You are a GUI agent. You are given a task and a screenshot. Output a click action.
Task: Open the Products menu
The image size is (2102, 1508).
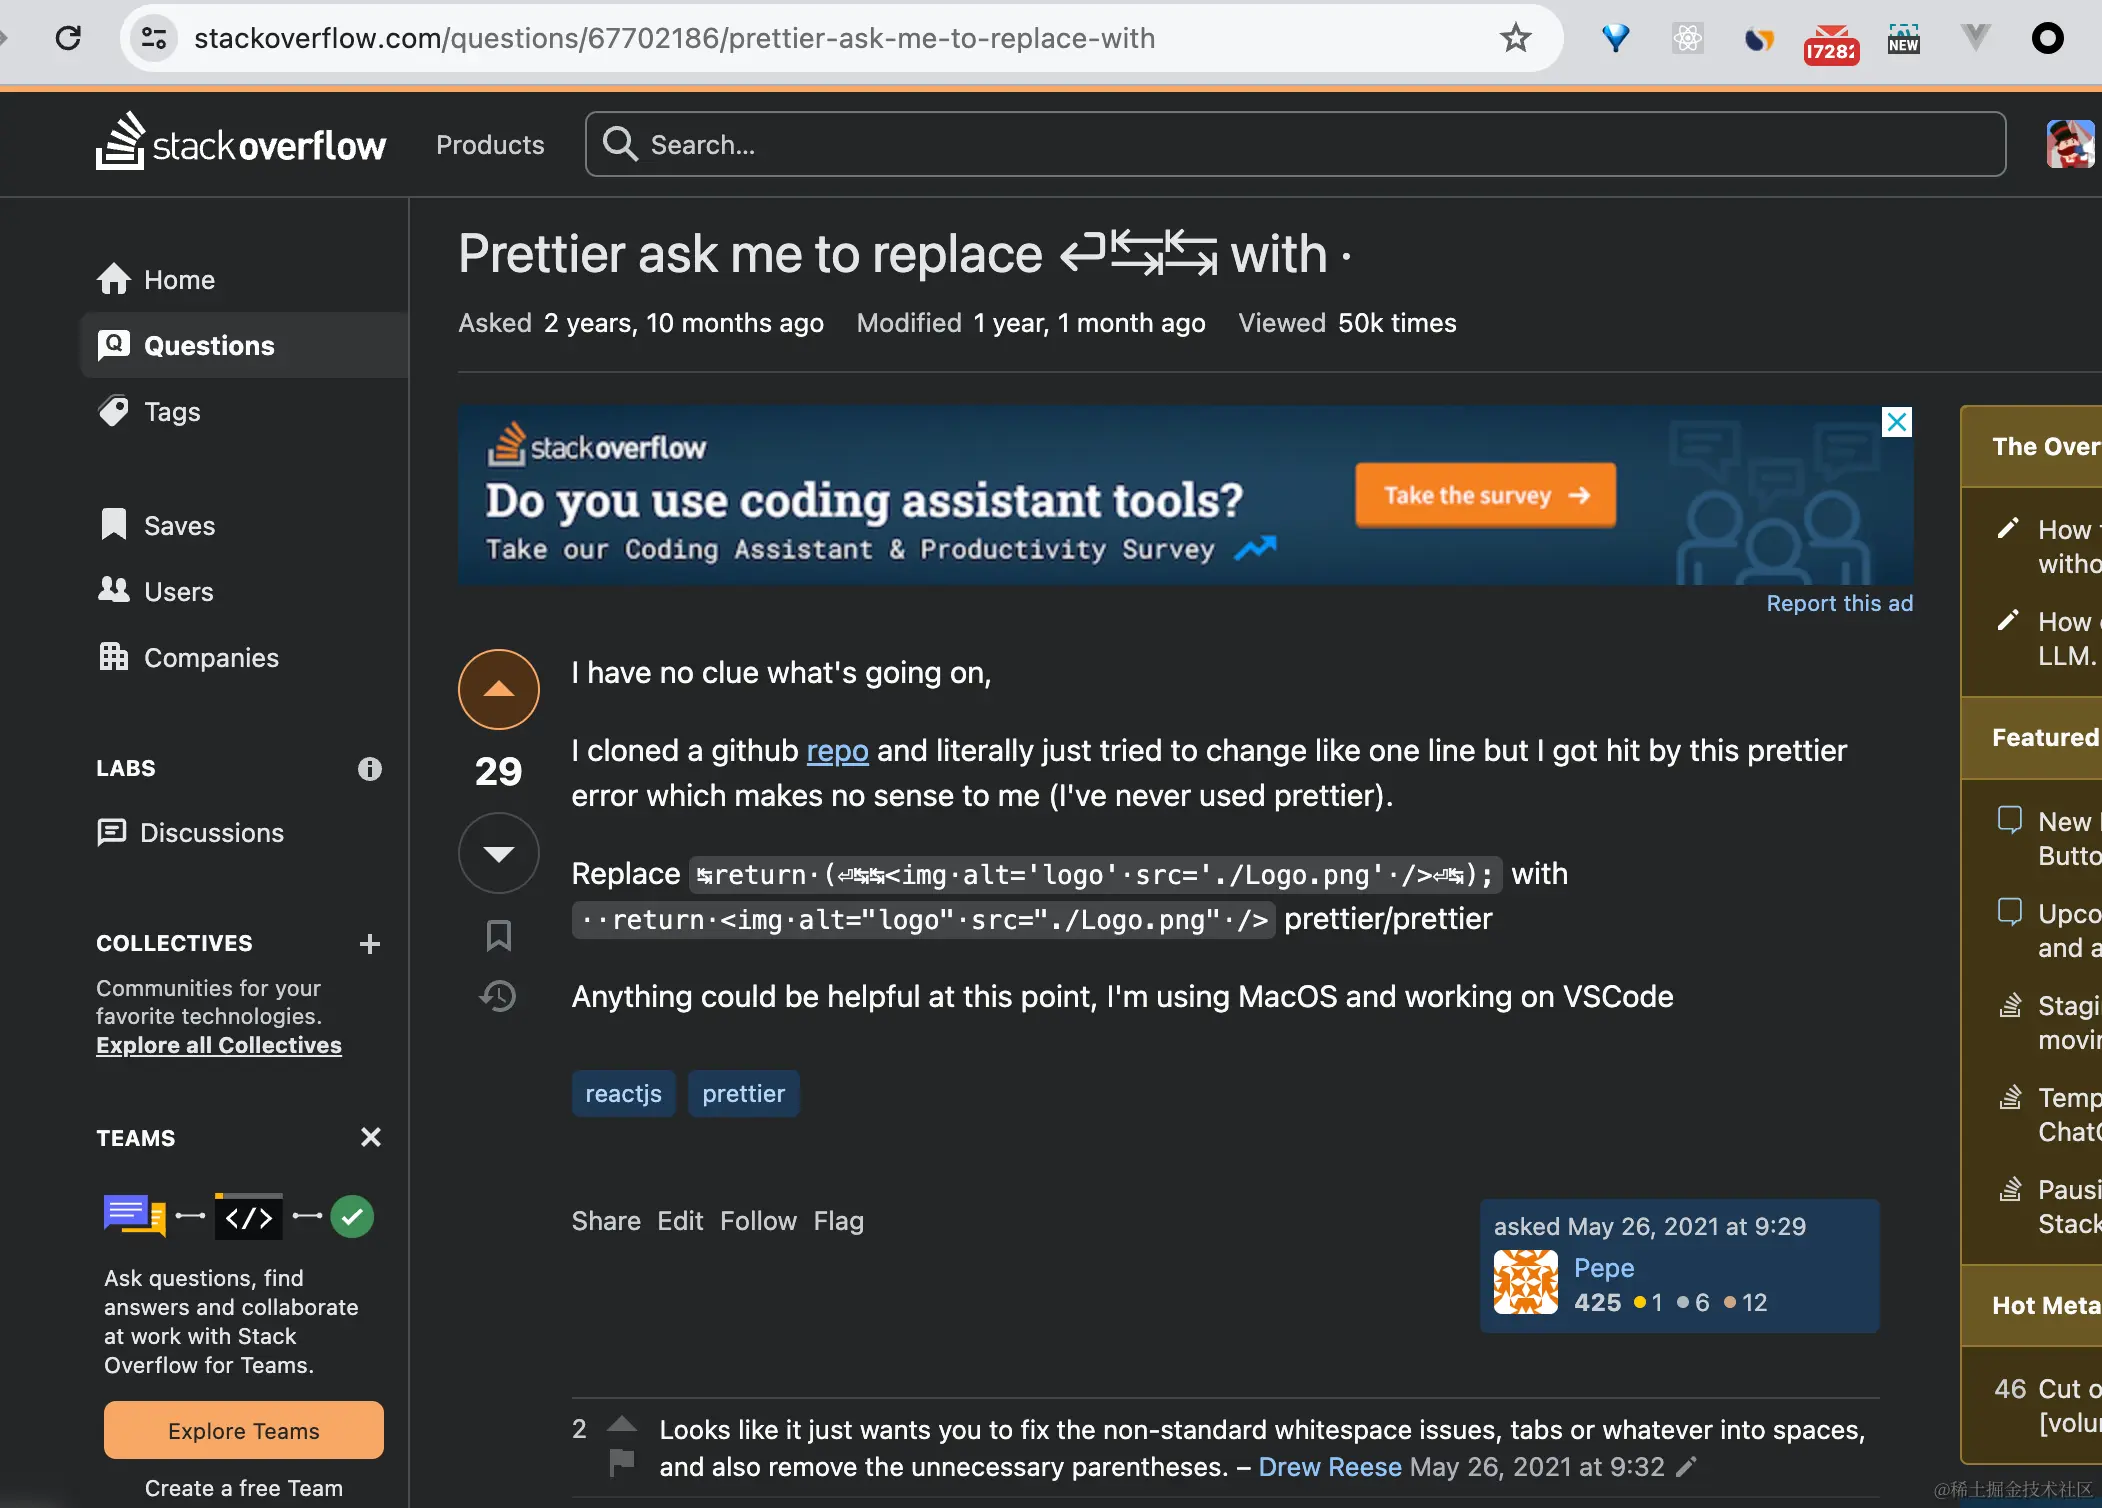click(490, 145)
